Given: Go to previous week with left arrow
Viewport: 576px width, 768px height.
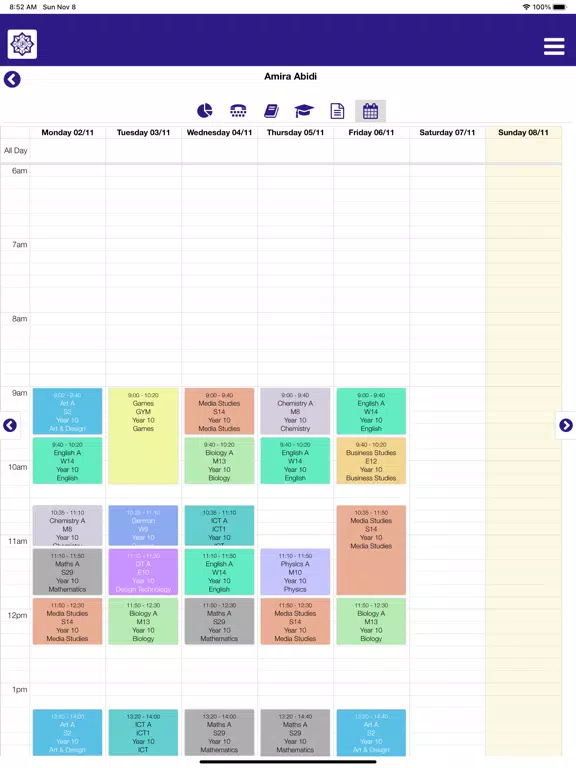Looking at the screenshot, I should tap(10, 425).
